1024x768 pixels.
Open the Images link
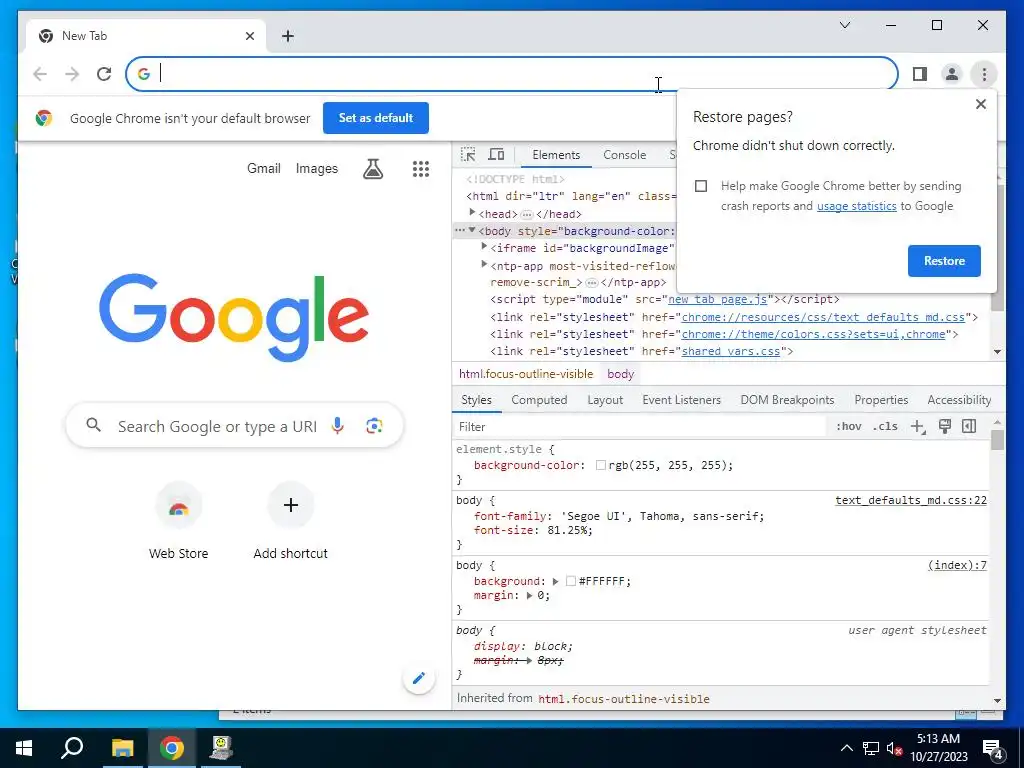(317, 168)
